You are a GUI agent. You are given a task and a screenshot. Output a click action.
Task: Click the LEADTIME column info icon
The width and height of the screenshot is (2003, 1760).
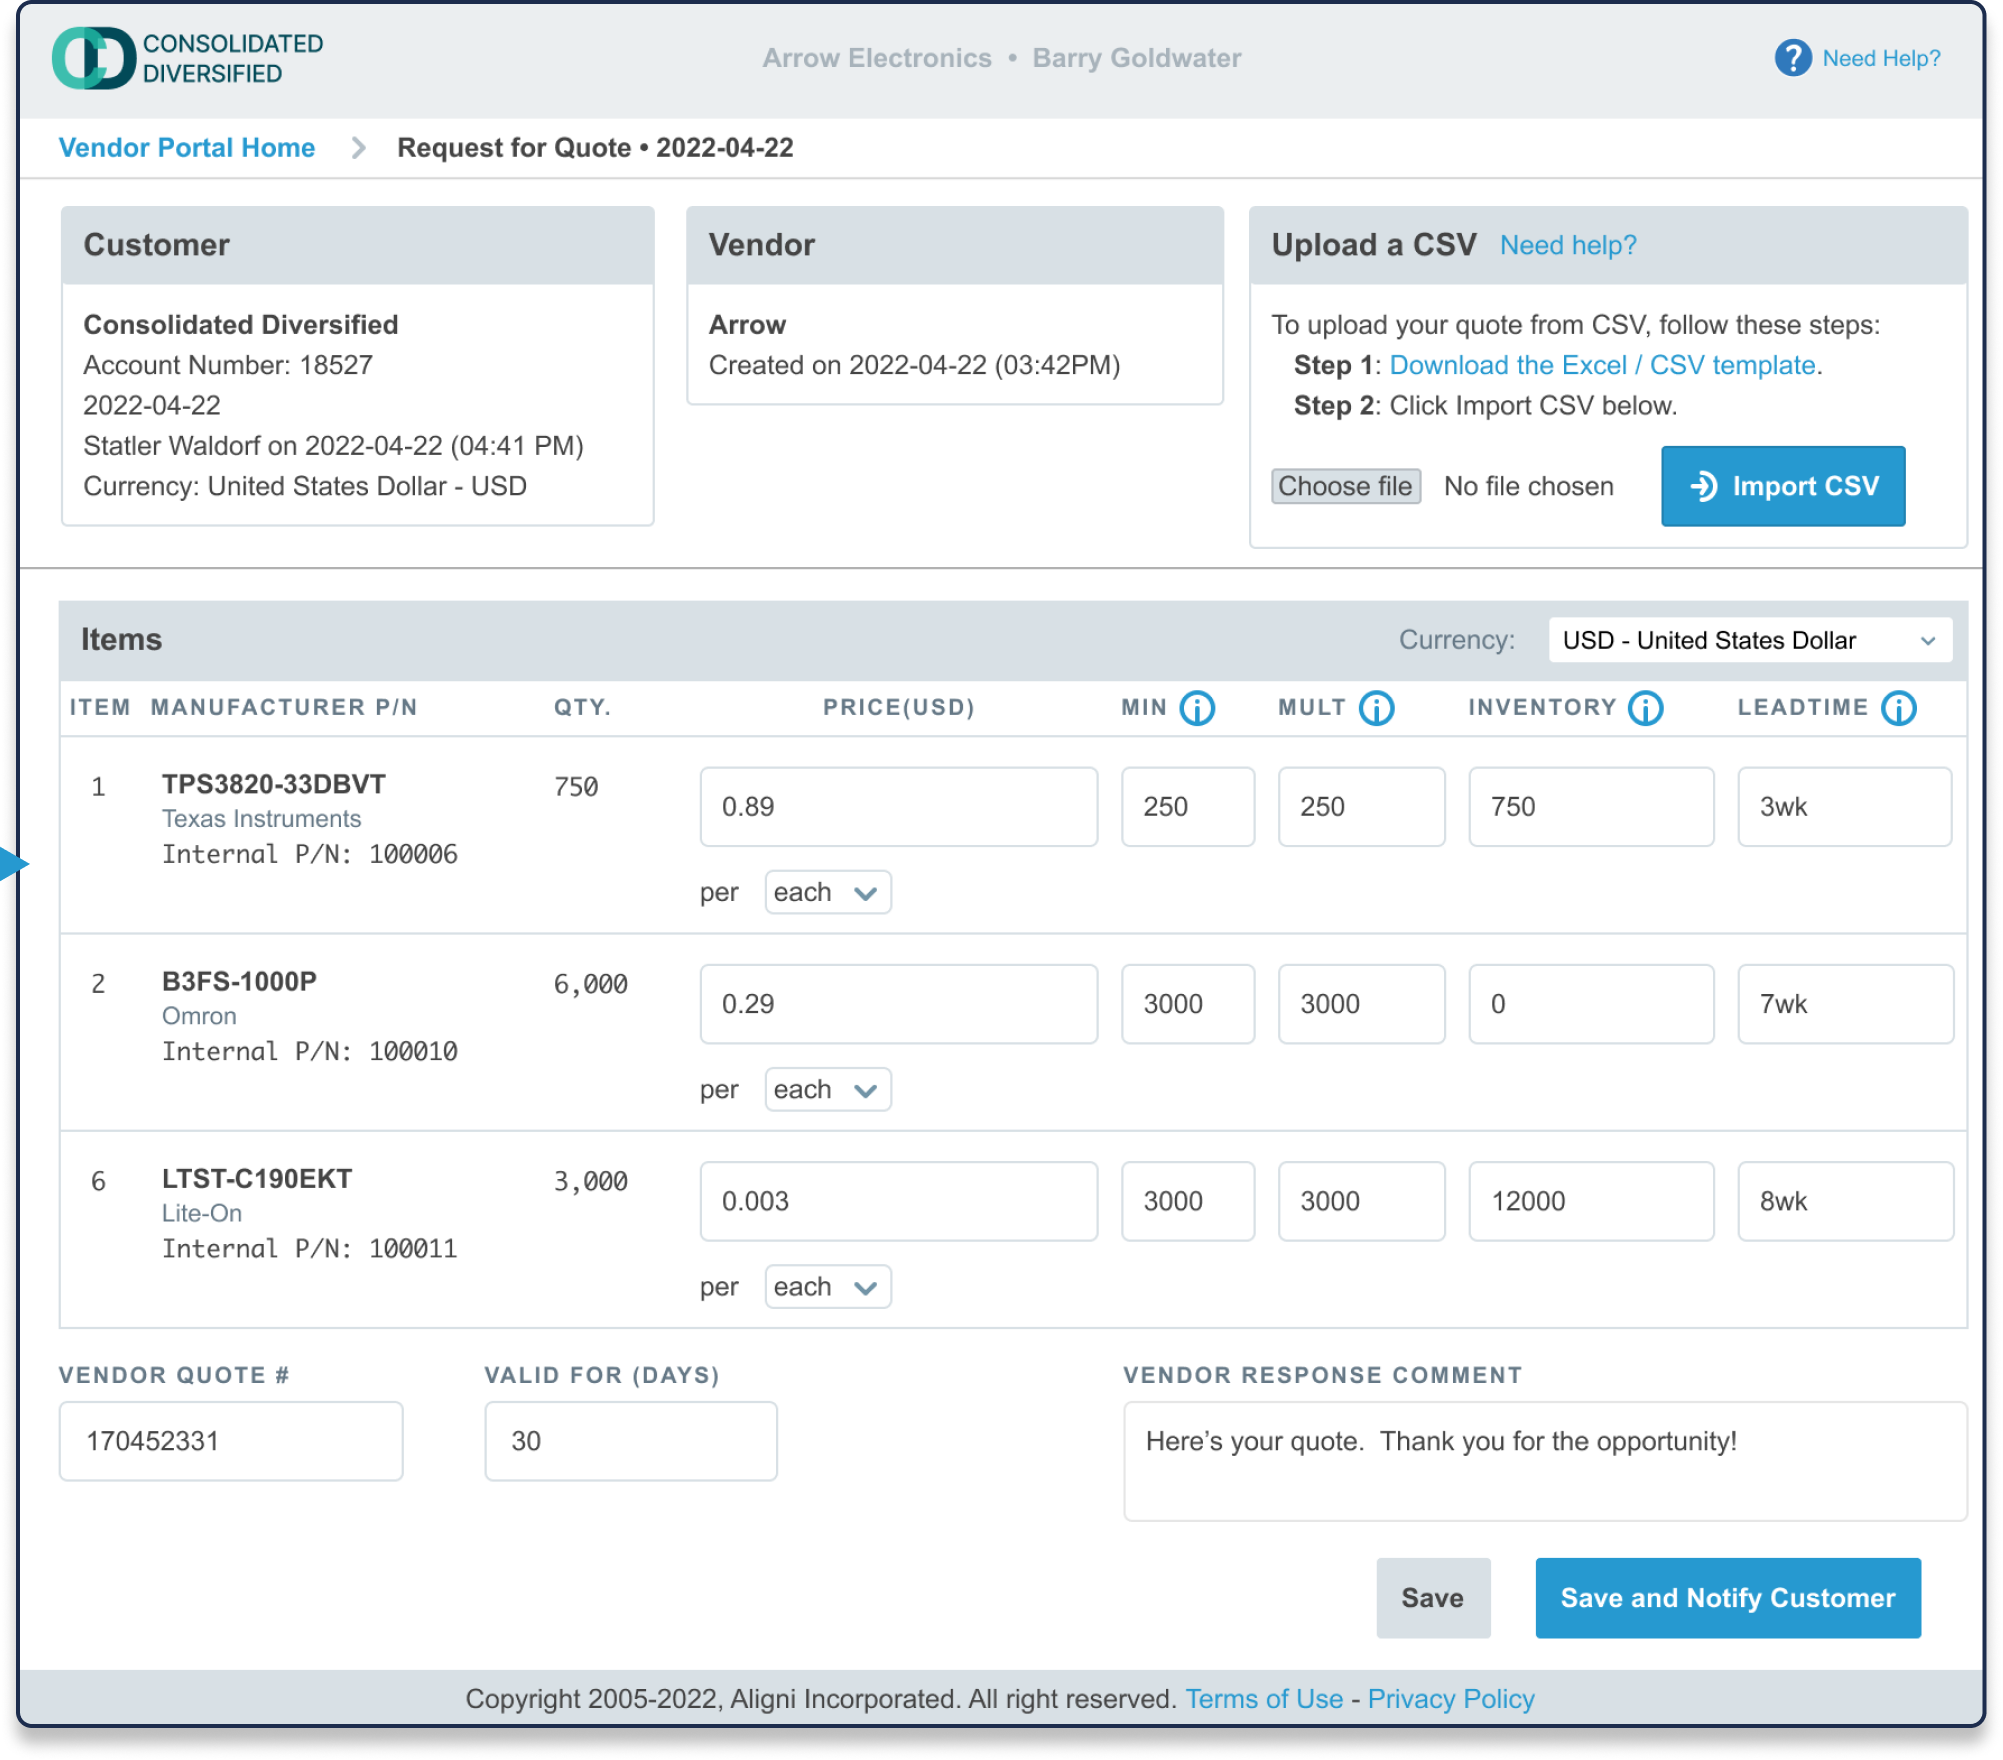click(1898, 708)
